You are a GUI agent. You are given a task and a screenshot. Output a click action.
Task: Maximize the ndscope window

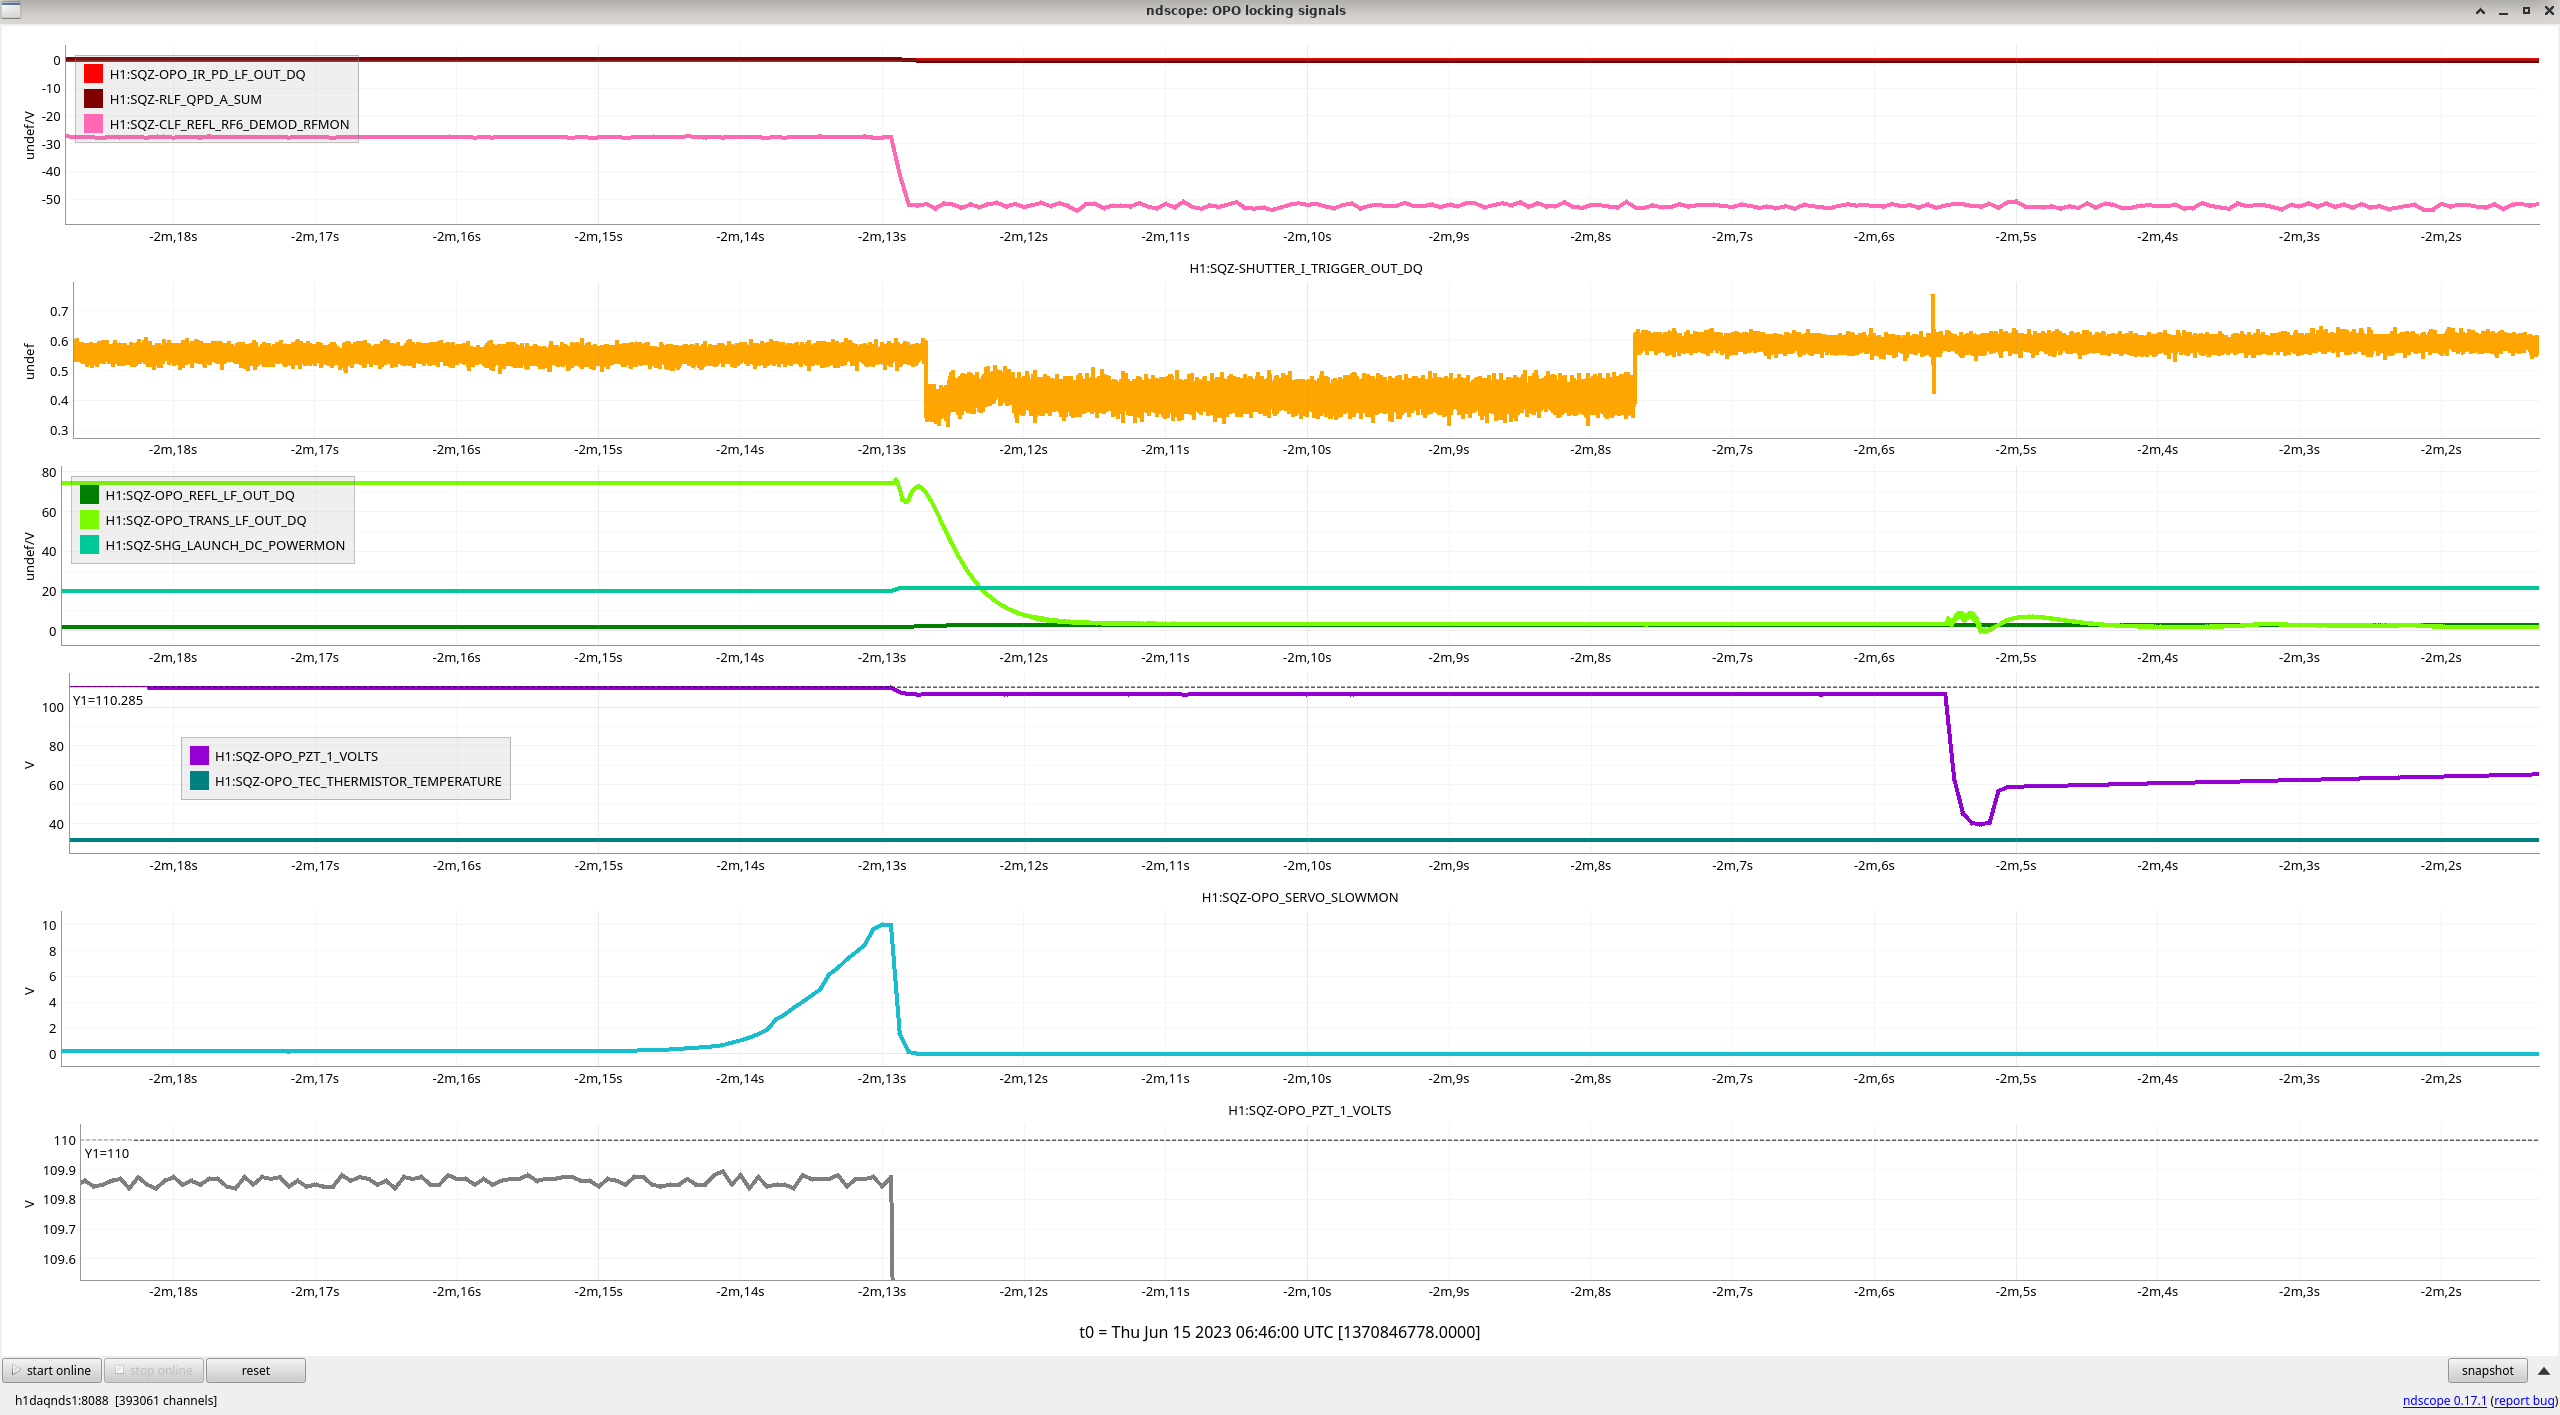(x=2526, y=11)
